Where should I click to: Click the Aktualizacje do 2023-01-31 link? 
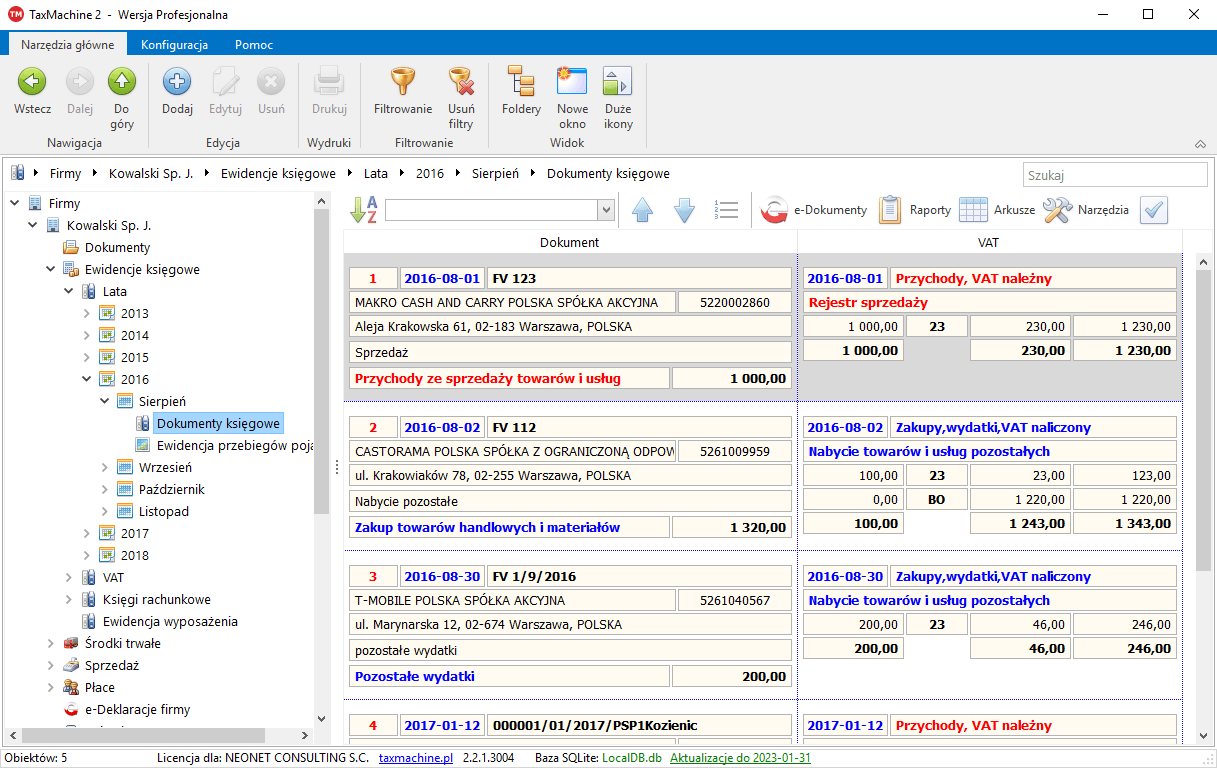pos(740,758)
